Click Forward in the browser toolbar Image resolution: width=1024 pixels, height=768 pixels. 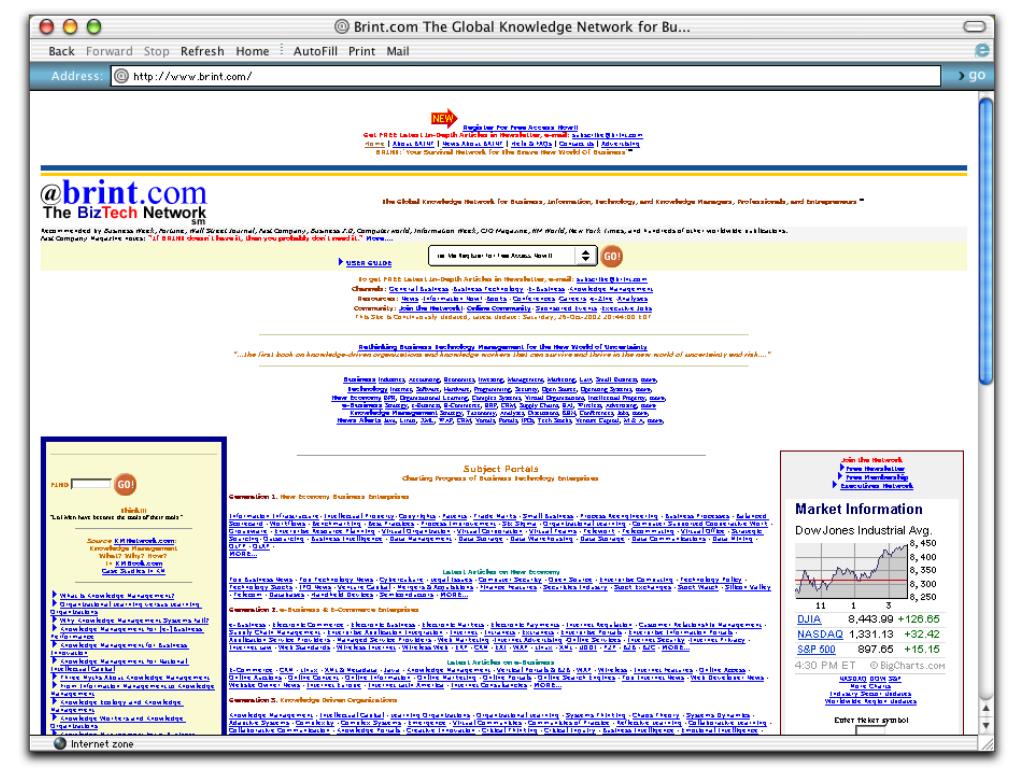tap(109, 51)
